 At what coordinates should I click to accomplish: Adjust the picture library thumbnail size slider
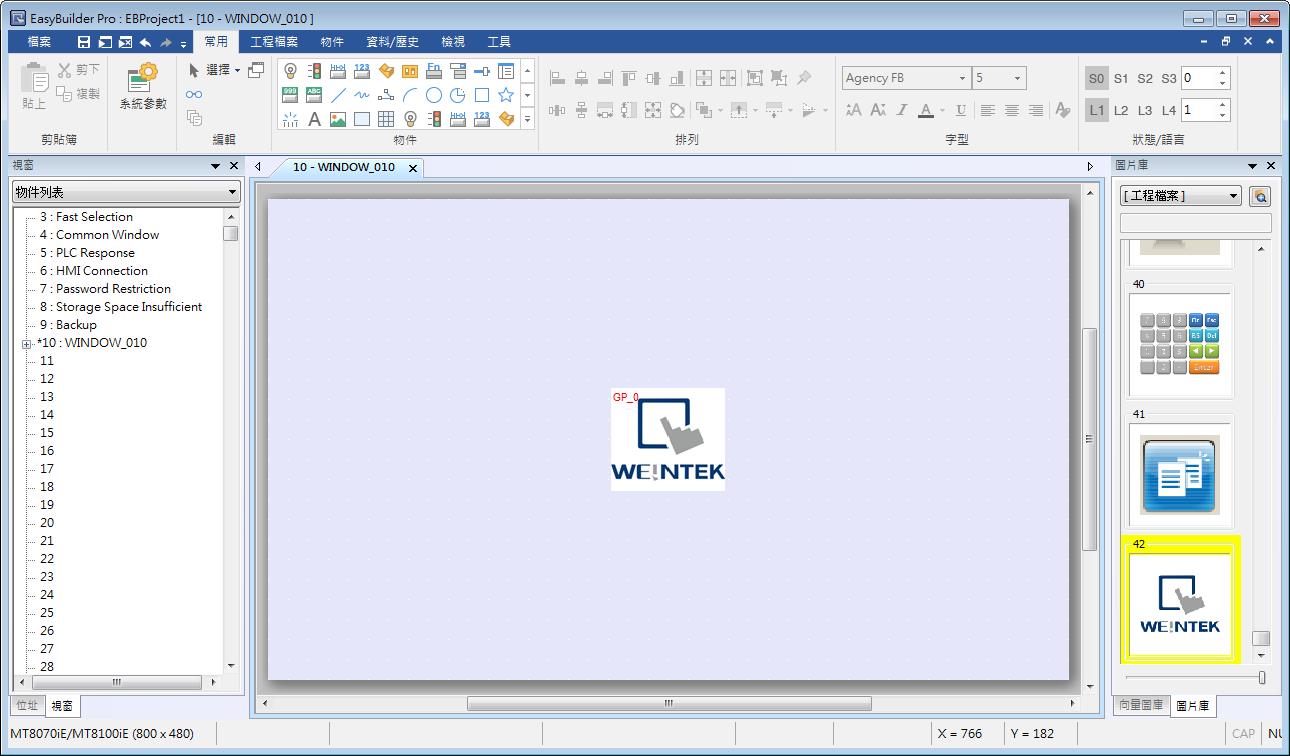click(x=1261, y=677)
